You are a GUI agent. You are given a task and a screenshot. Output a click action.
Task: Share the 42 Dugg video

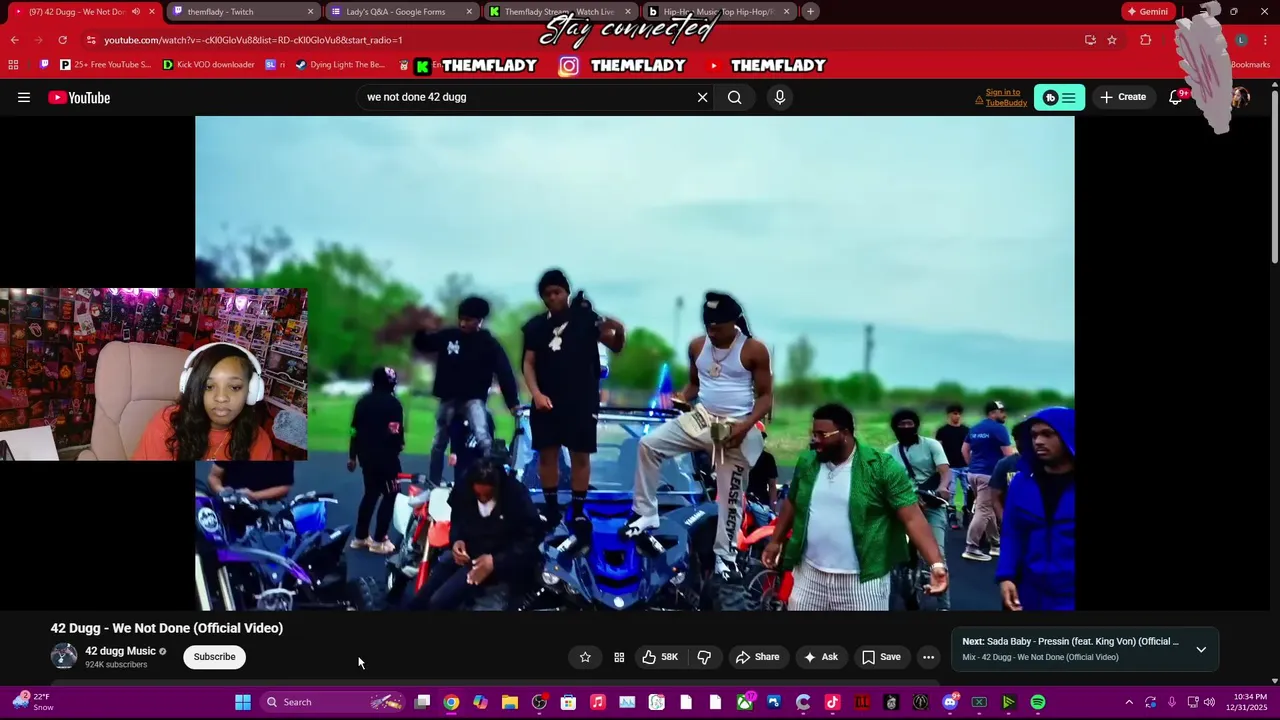pos(757,657)
